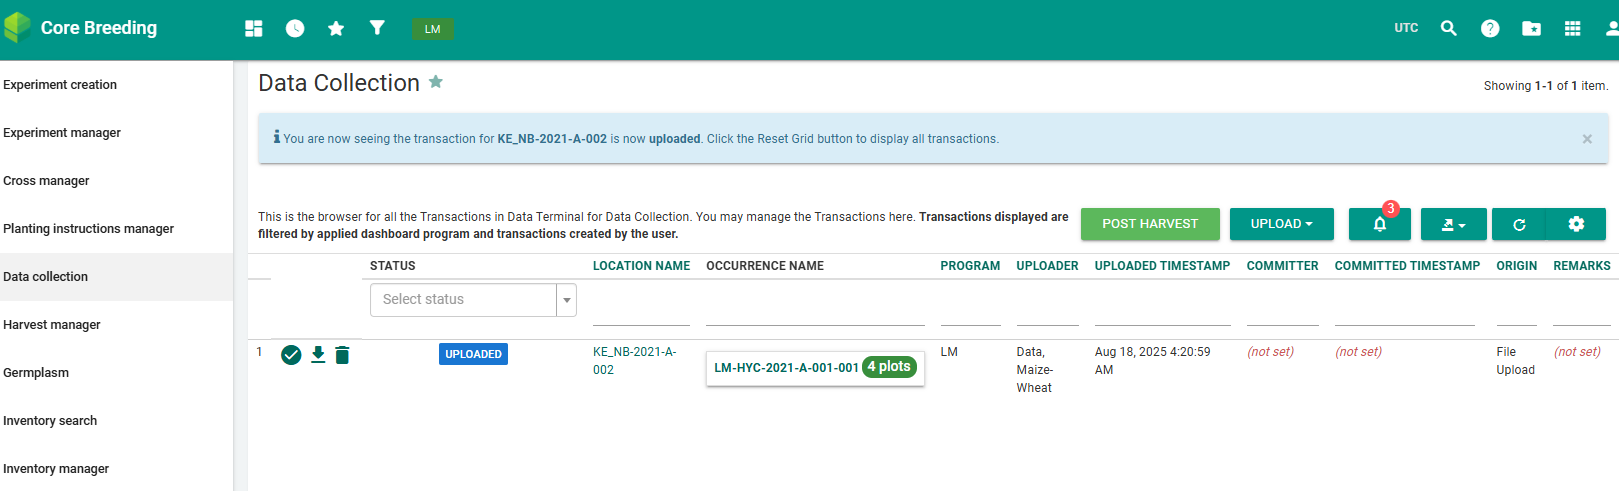Viewport: 1619px width, 491px height.
Task: Delete transaction using the trash icon
Action: (342, 355)
